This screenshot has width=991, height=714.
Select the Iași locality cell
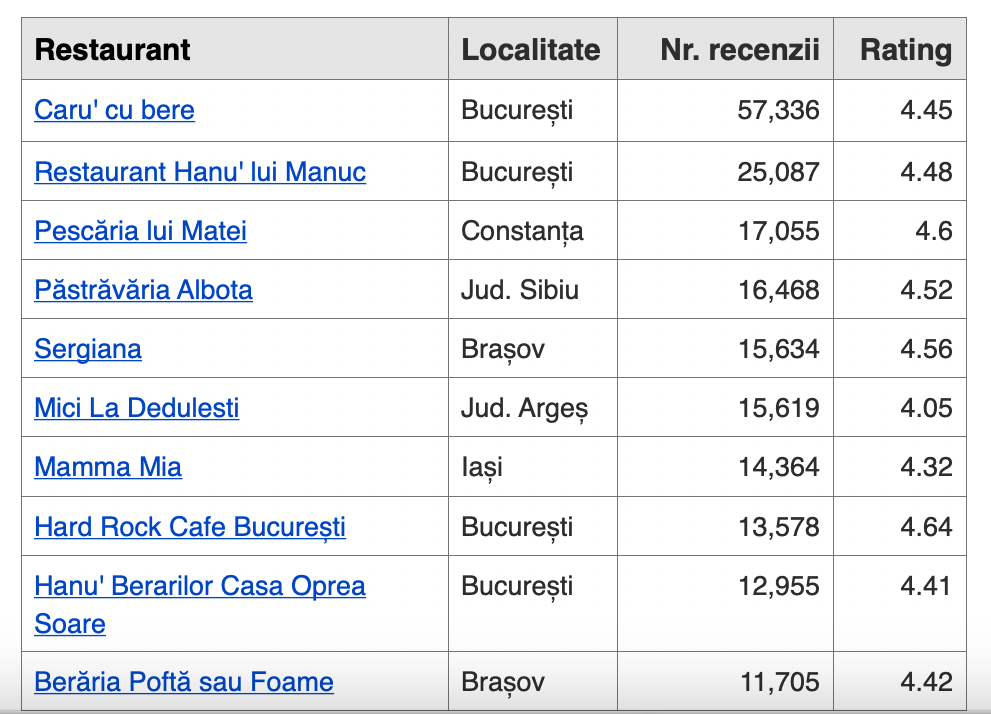482,467
